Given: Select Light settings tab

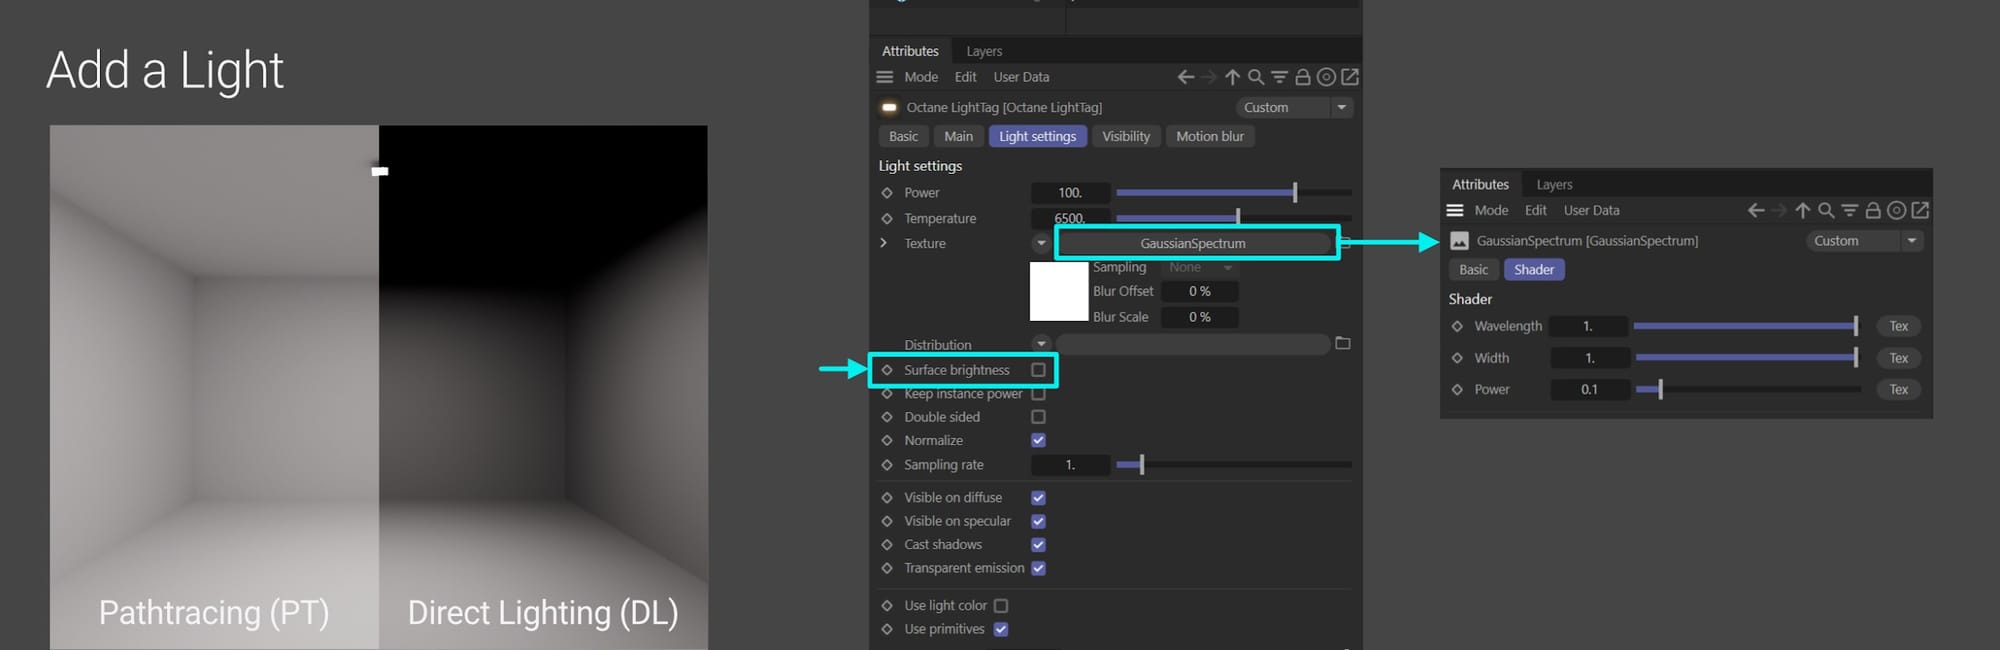Looking at the screenshot, I should (x=1037, y=136).
